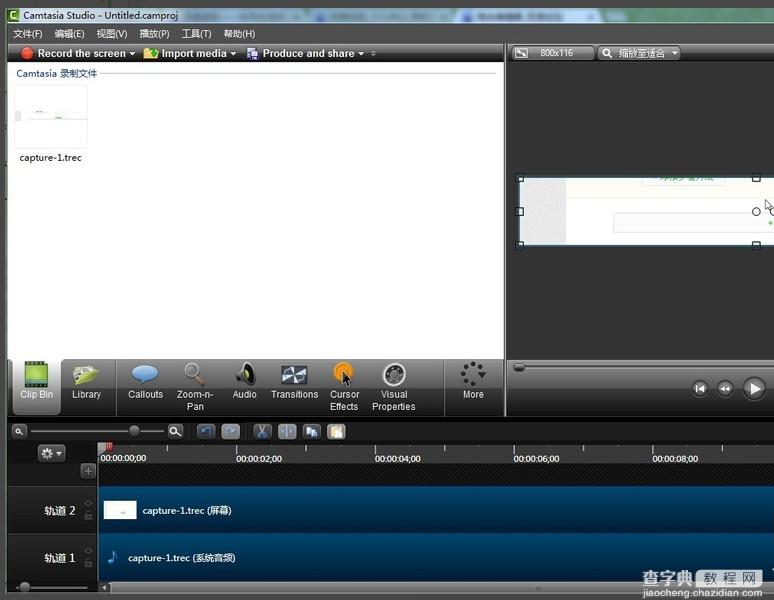Open Cursor Effects tool

tap(344, 386)
